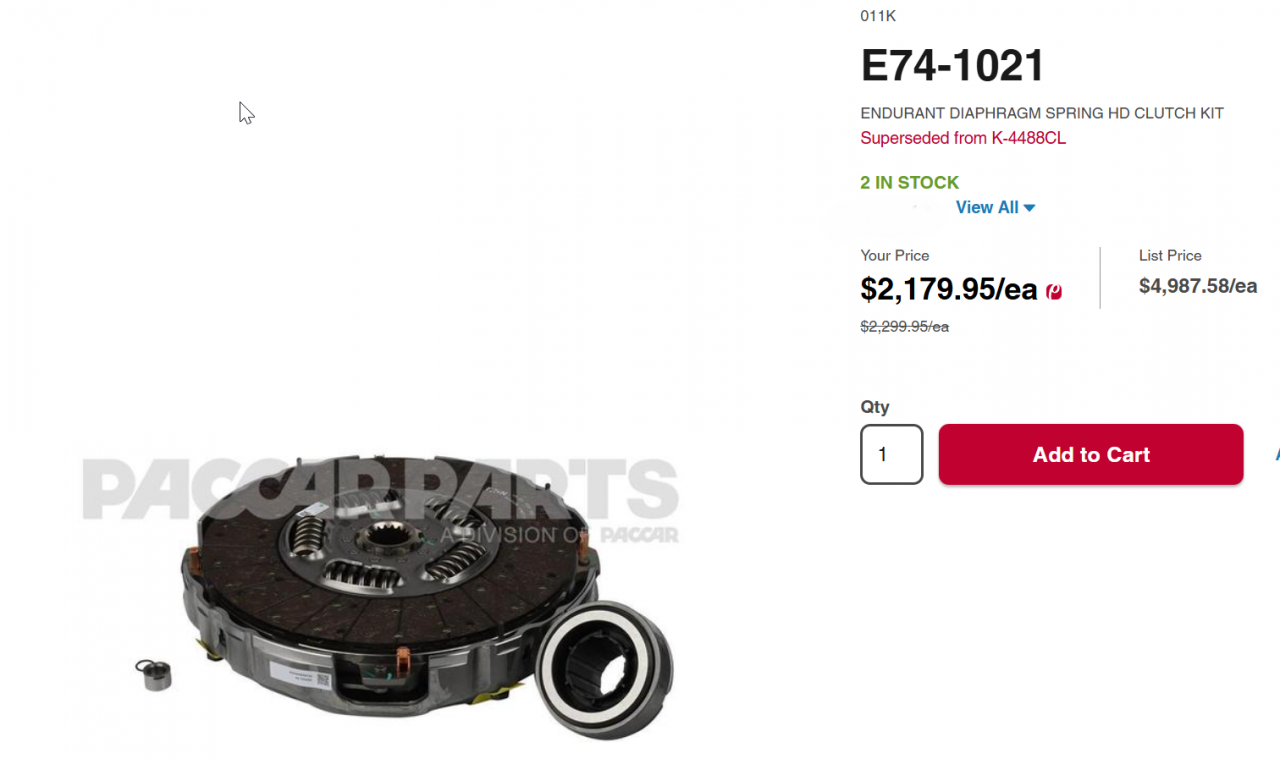The height and width of the screenshot is (759, 1280).
Task: Select the E74-1021 part number heading
Action: click(953, 66)
